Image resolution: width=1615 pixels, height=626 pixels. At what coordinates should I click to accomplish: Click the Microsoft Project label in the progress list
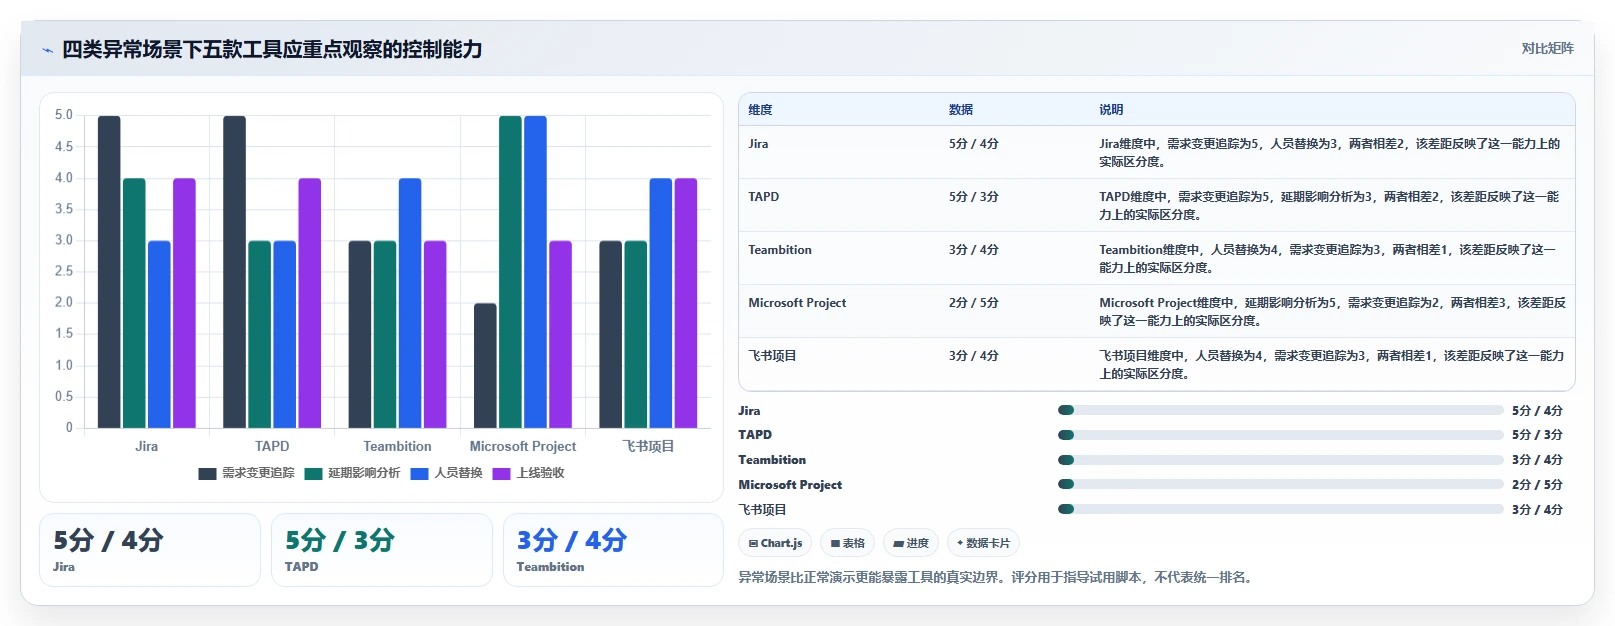(790, 485)
